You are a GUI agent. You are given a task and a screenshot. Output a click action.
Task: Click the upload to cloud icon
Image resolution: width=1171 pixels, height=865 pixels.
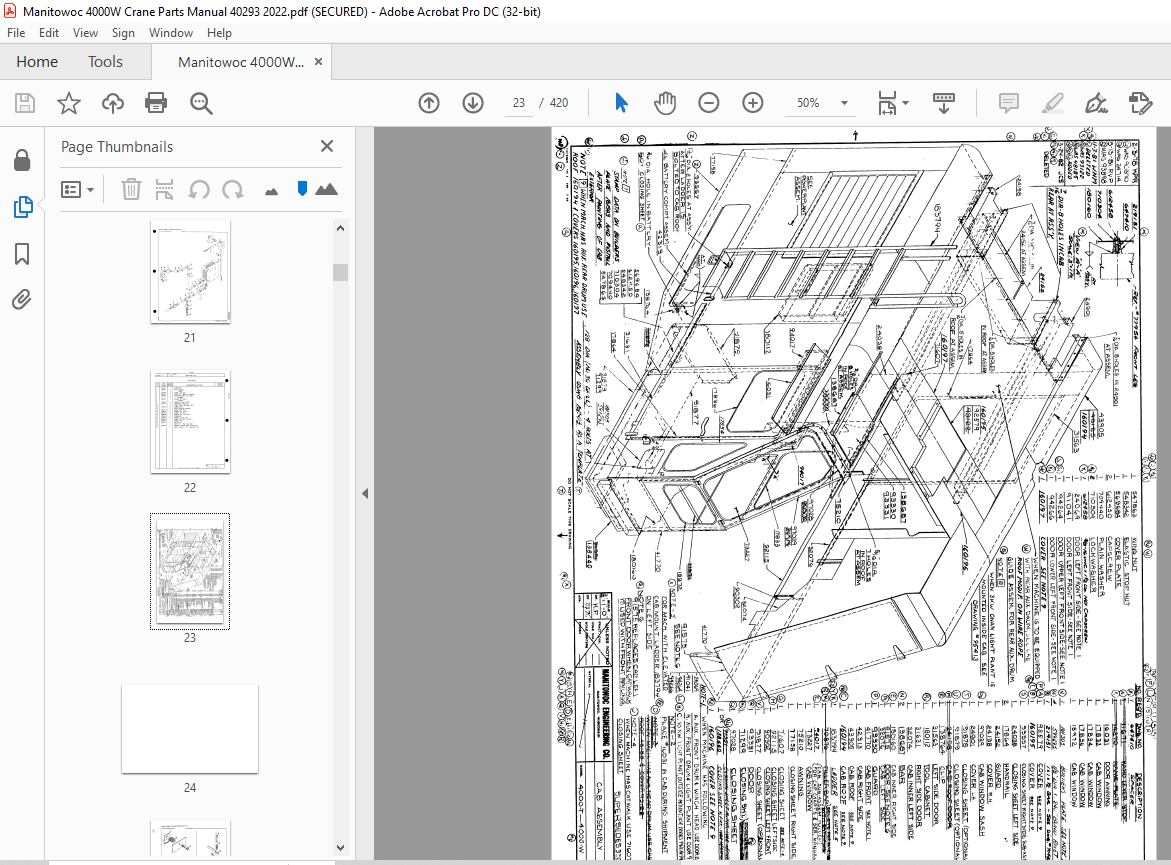113,103
